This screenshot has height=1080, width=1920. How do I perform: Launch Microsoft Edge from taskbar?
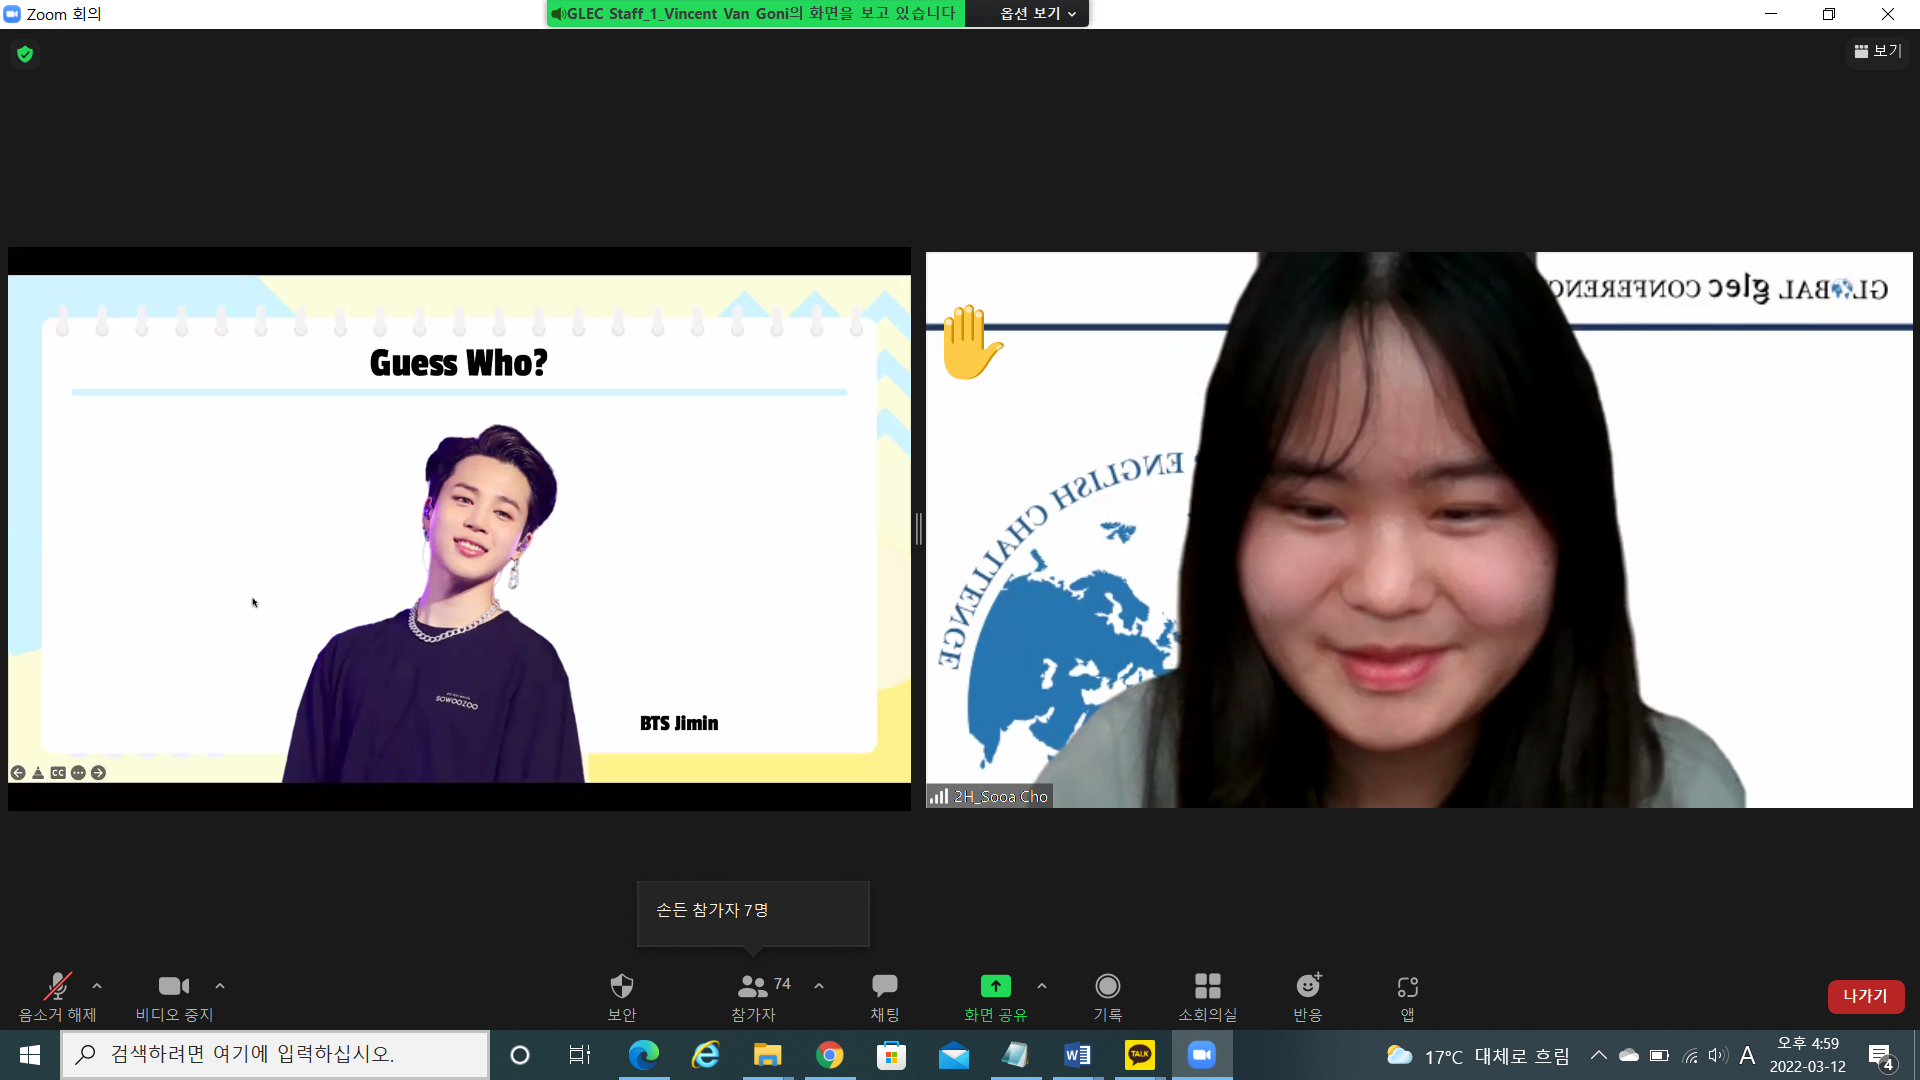pyautogui.click(x=644, y=1055)
